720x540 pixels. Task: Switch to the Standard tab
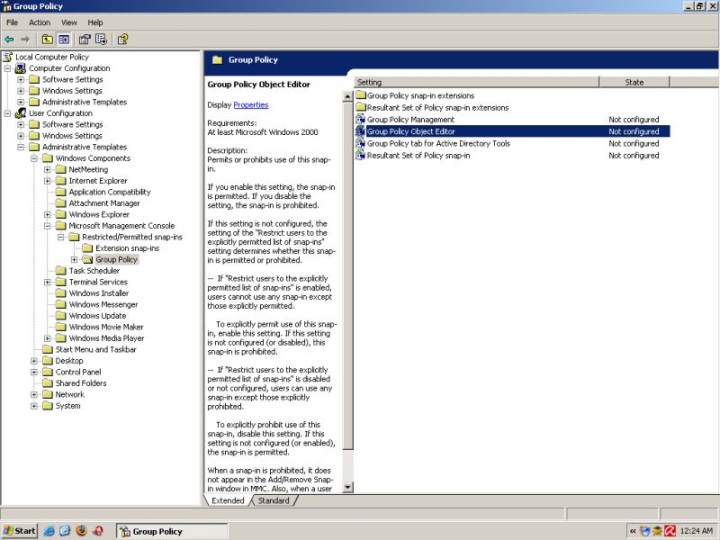tap(273, 500)
